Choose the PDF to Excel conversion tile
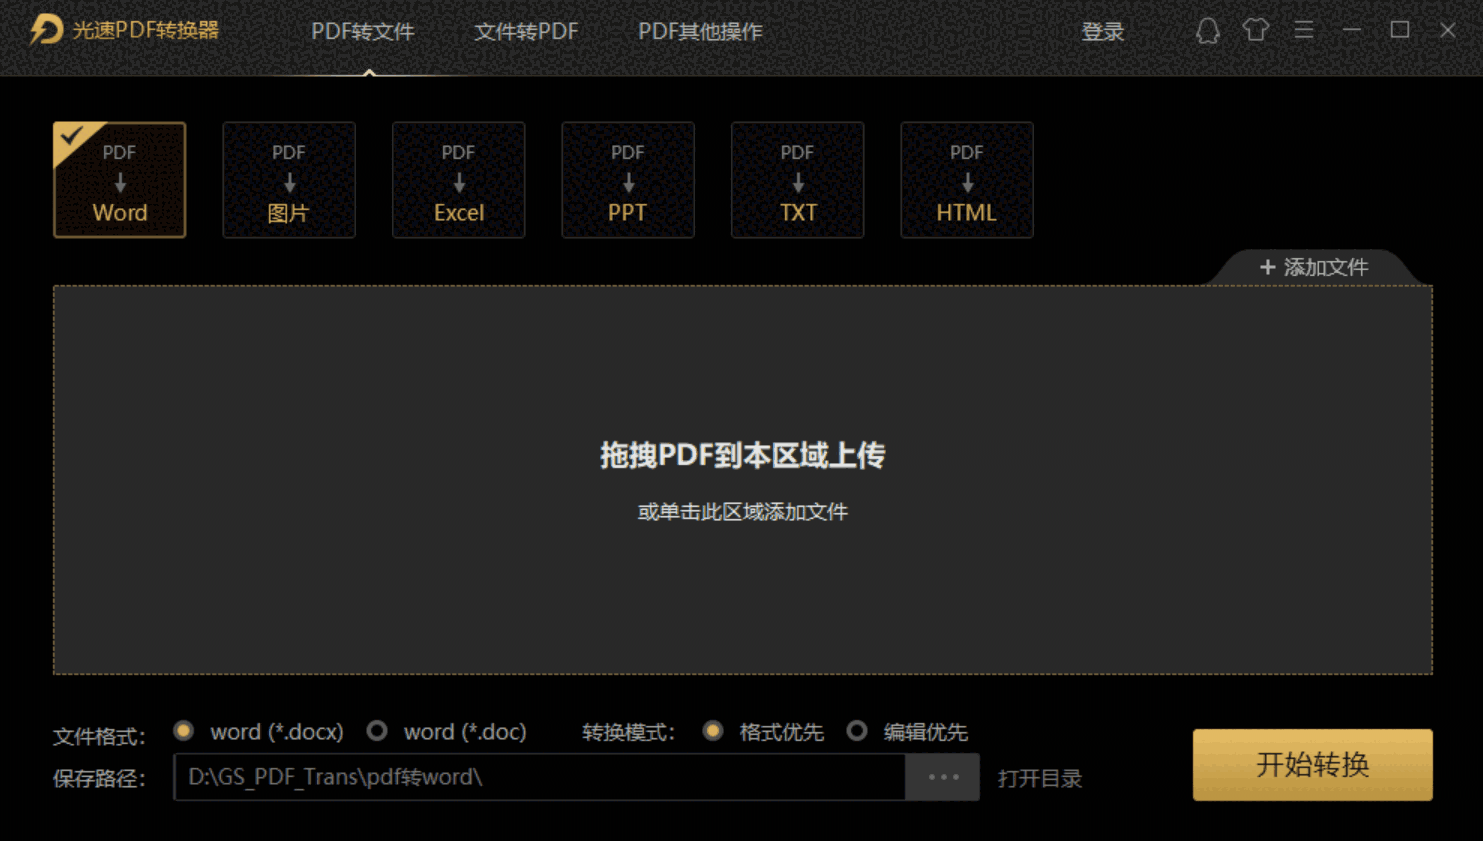The width and height of the screenshot is (1483, 841). click(459, 180)
